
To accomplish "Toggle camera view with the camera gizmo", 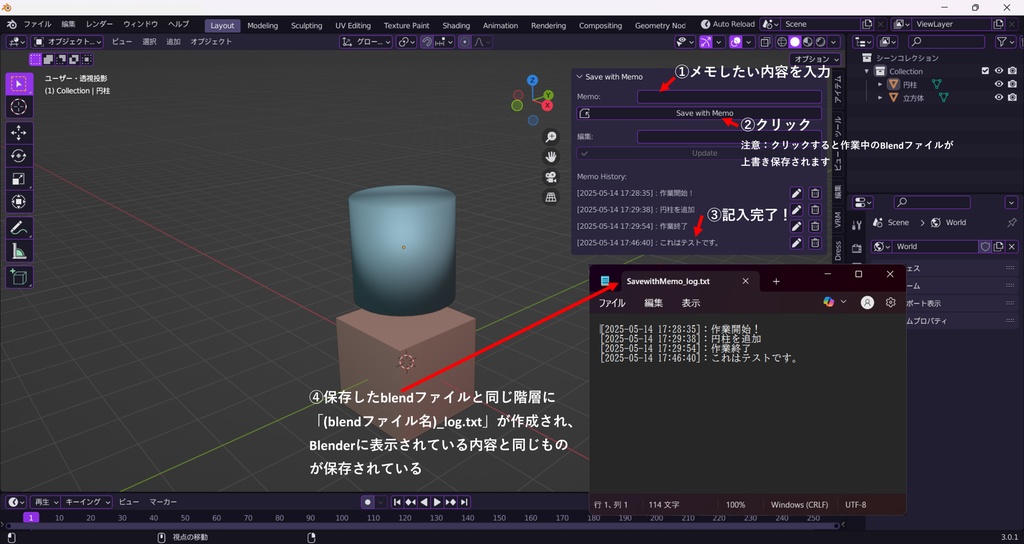I will [551, 177].
